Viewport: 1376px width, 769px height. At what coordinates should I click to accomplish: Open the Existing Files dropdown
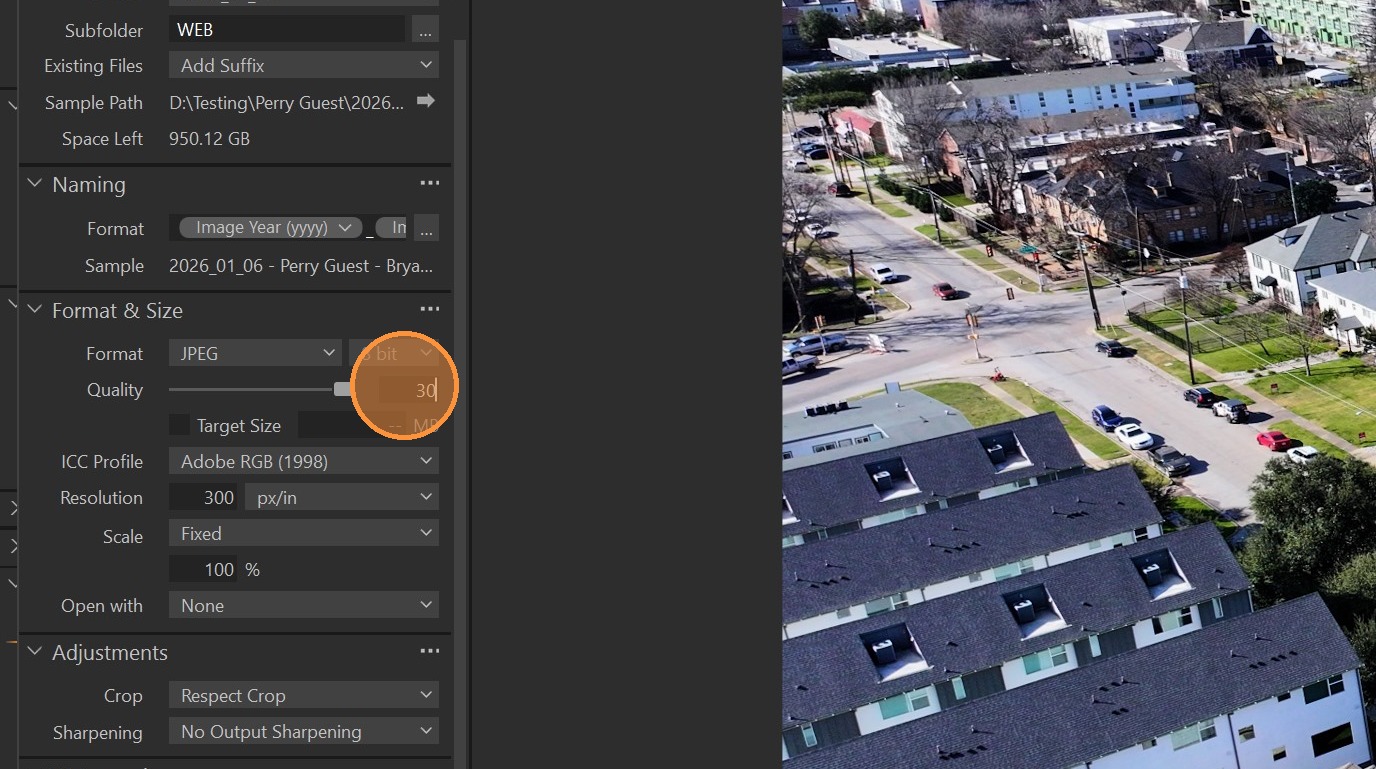pos(304,66)
